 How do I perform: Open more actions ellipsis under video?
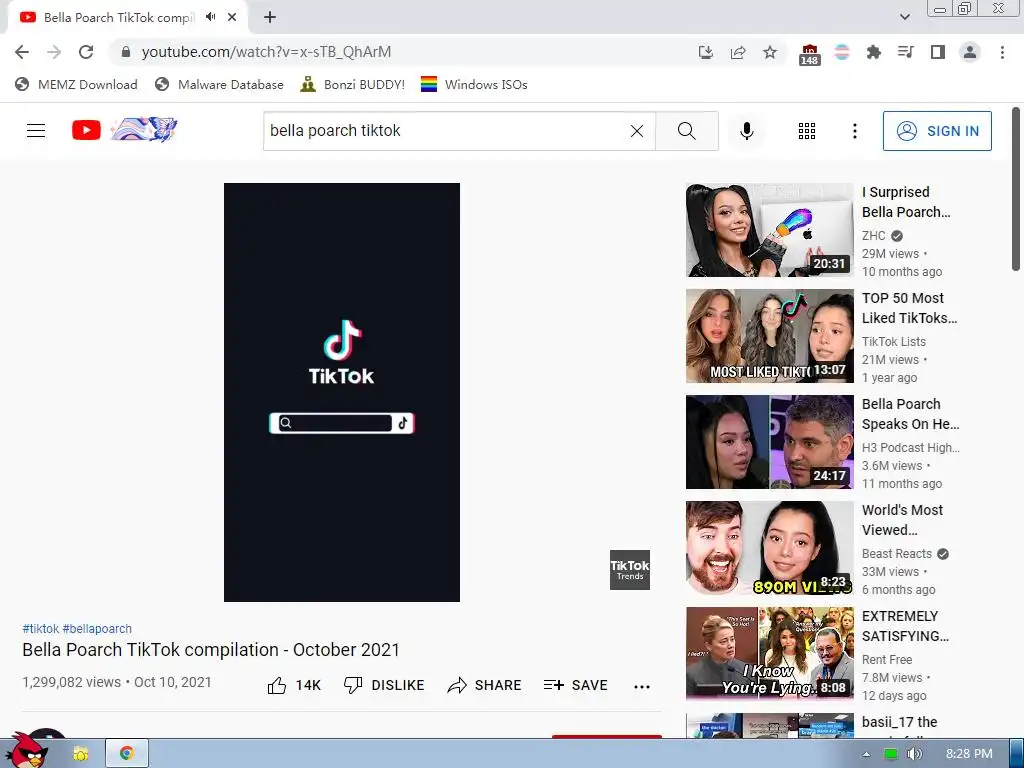click(x=642, y=686)
